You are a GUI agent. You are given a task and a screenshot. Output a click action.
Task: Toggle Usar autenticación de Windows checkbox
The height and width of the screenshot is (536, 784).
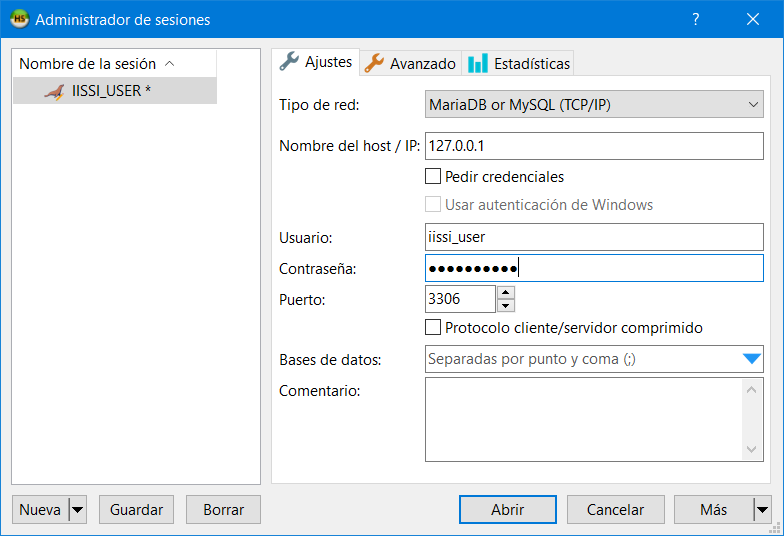[x=433, y=204]
